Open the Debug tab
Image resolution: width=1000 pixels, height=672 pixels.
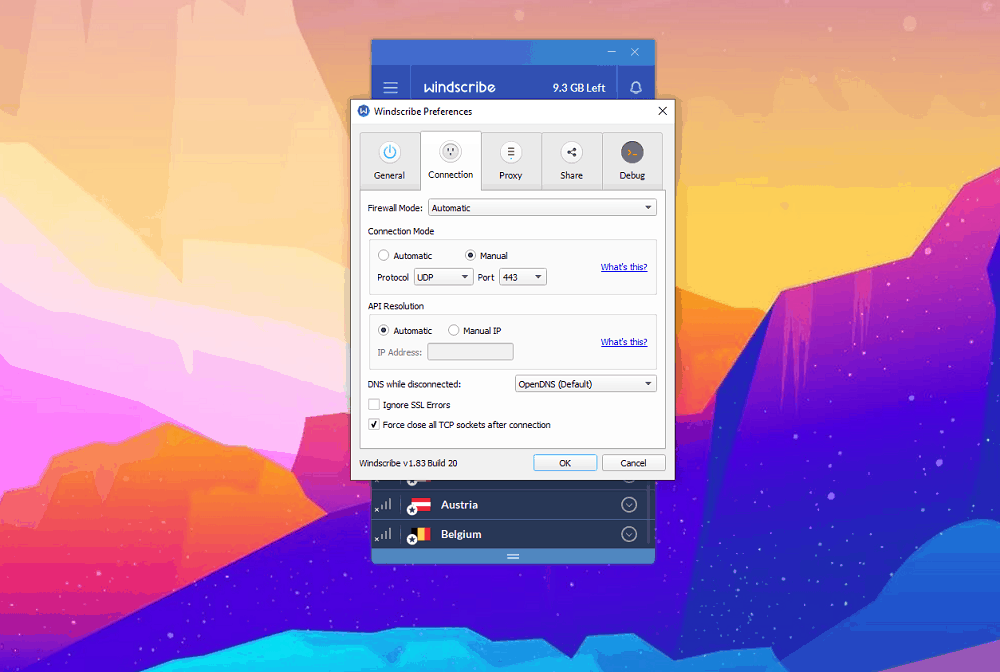point(632,161)
